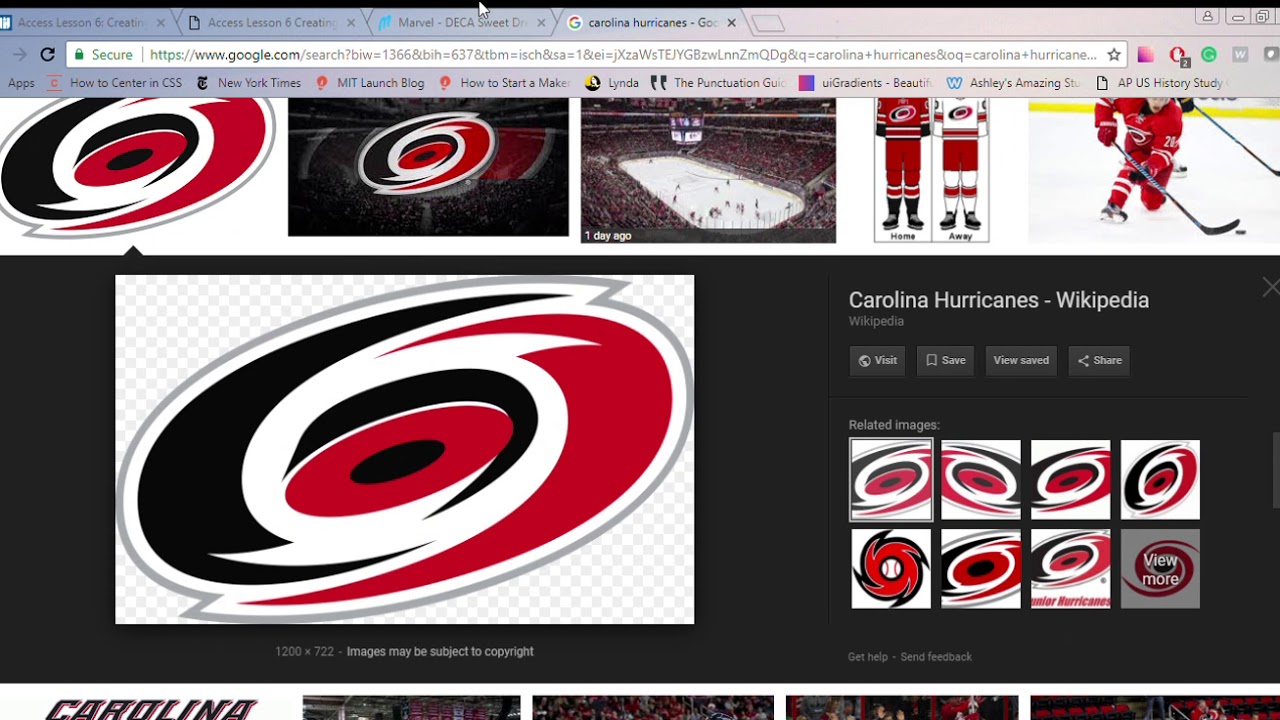Switch to the Marvel - DECA tab
1280x720 pixels.
[x=460, y=22]
